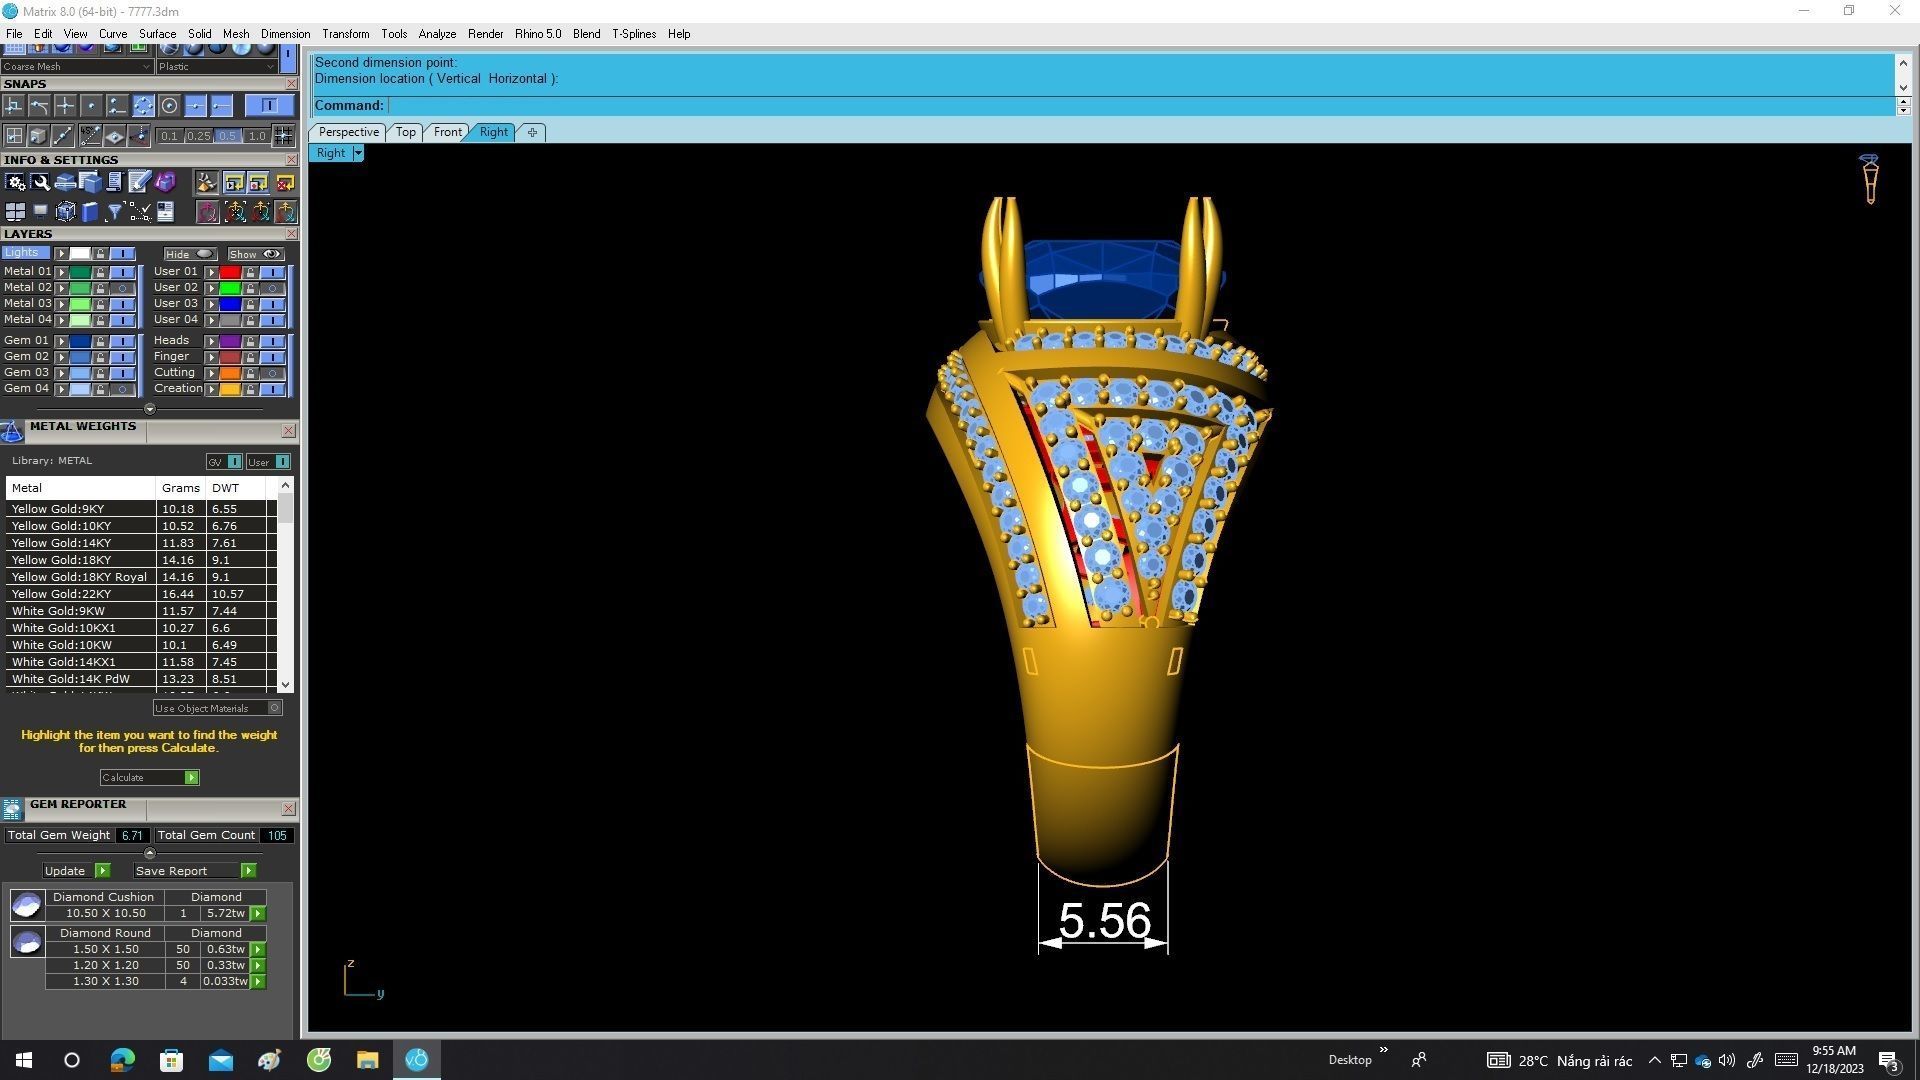
Task: Enable the circle center snap icon
Action: point(169,106)
